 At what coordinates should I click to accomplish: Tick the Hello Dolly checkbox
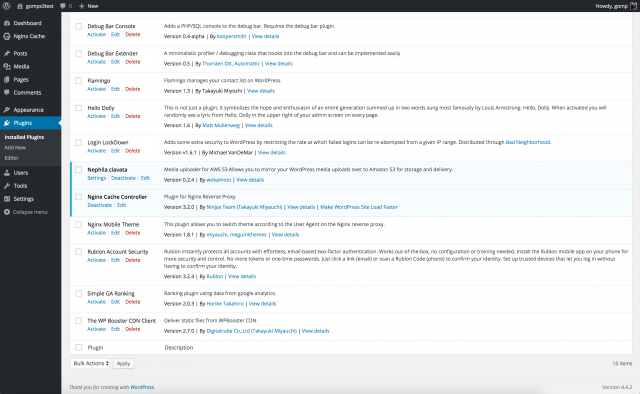tap(78, 108)
